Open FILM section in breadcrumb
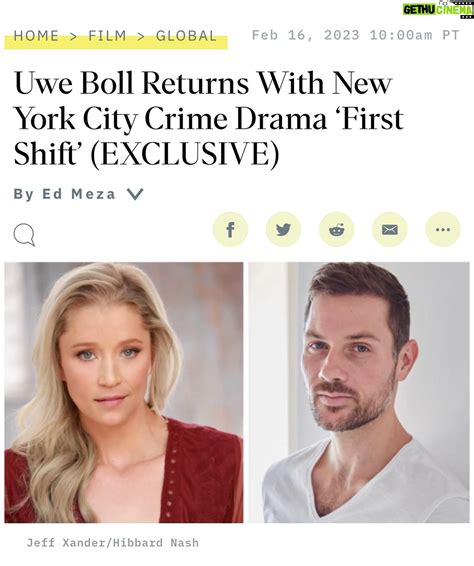This screenshot has height=566, width=474. (x=107, y=36)
